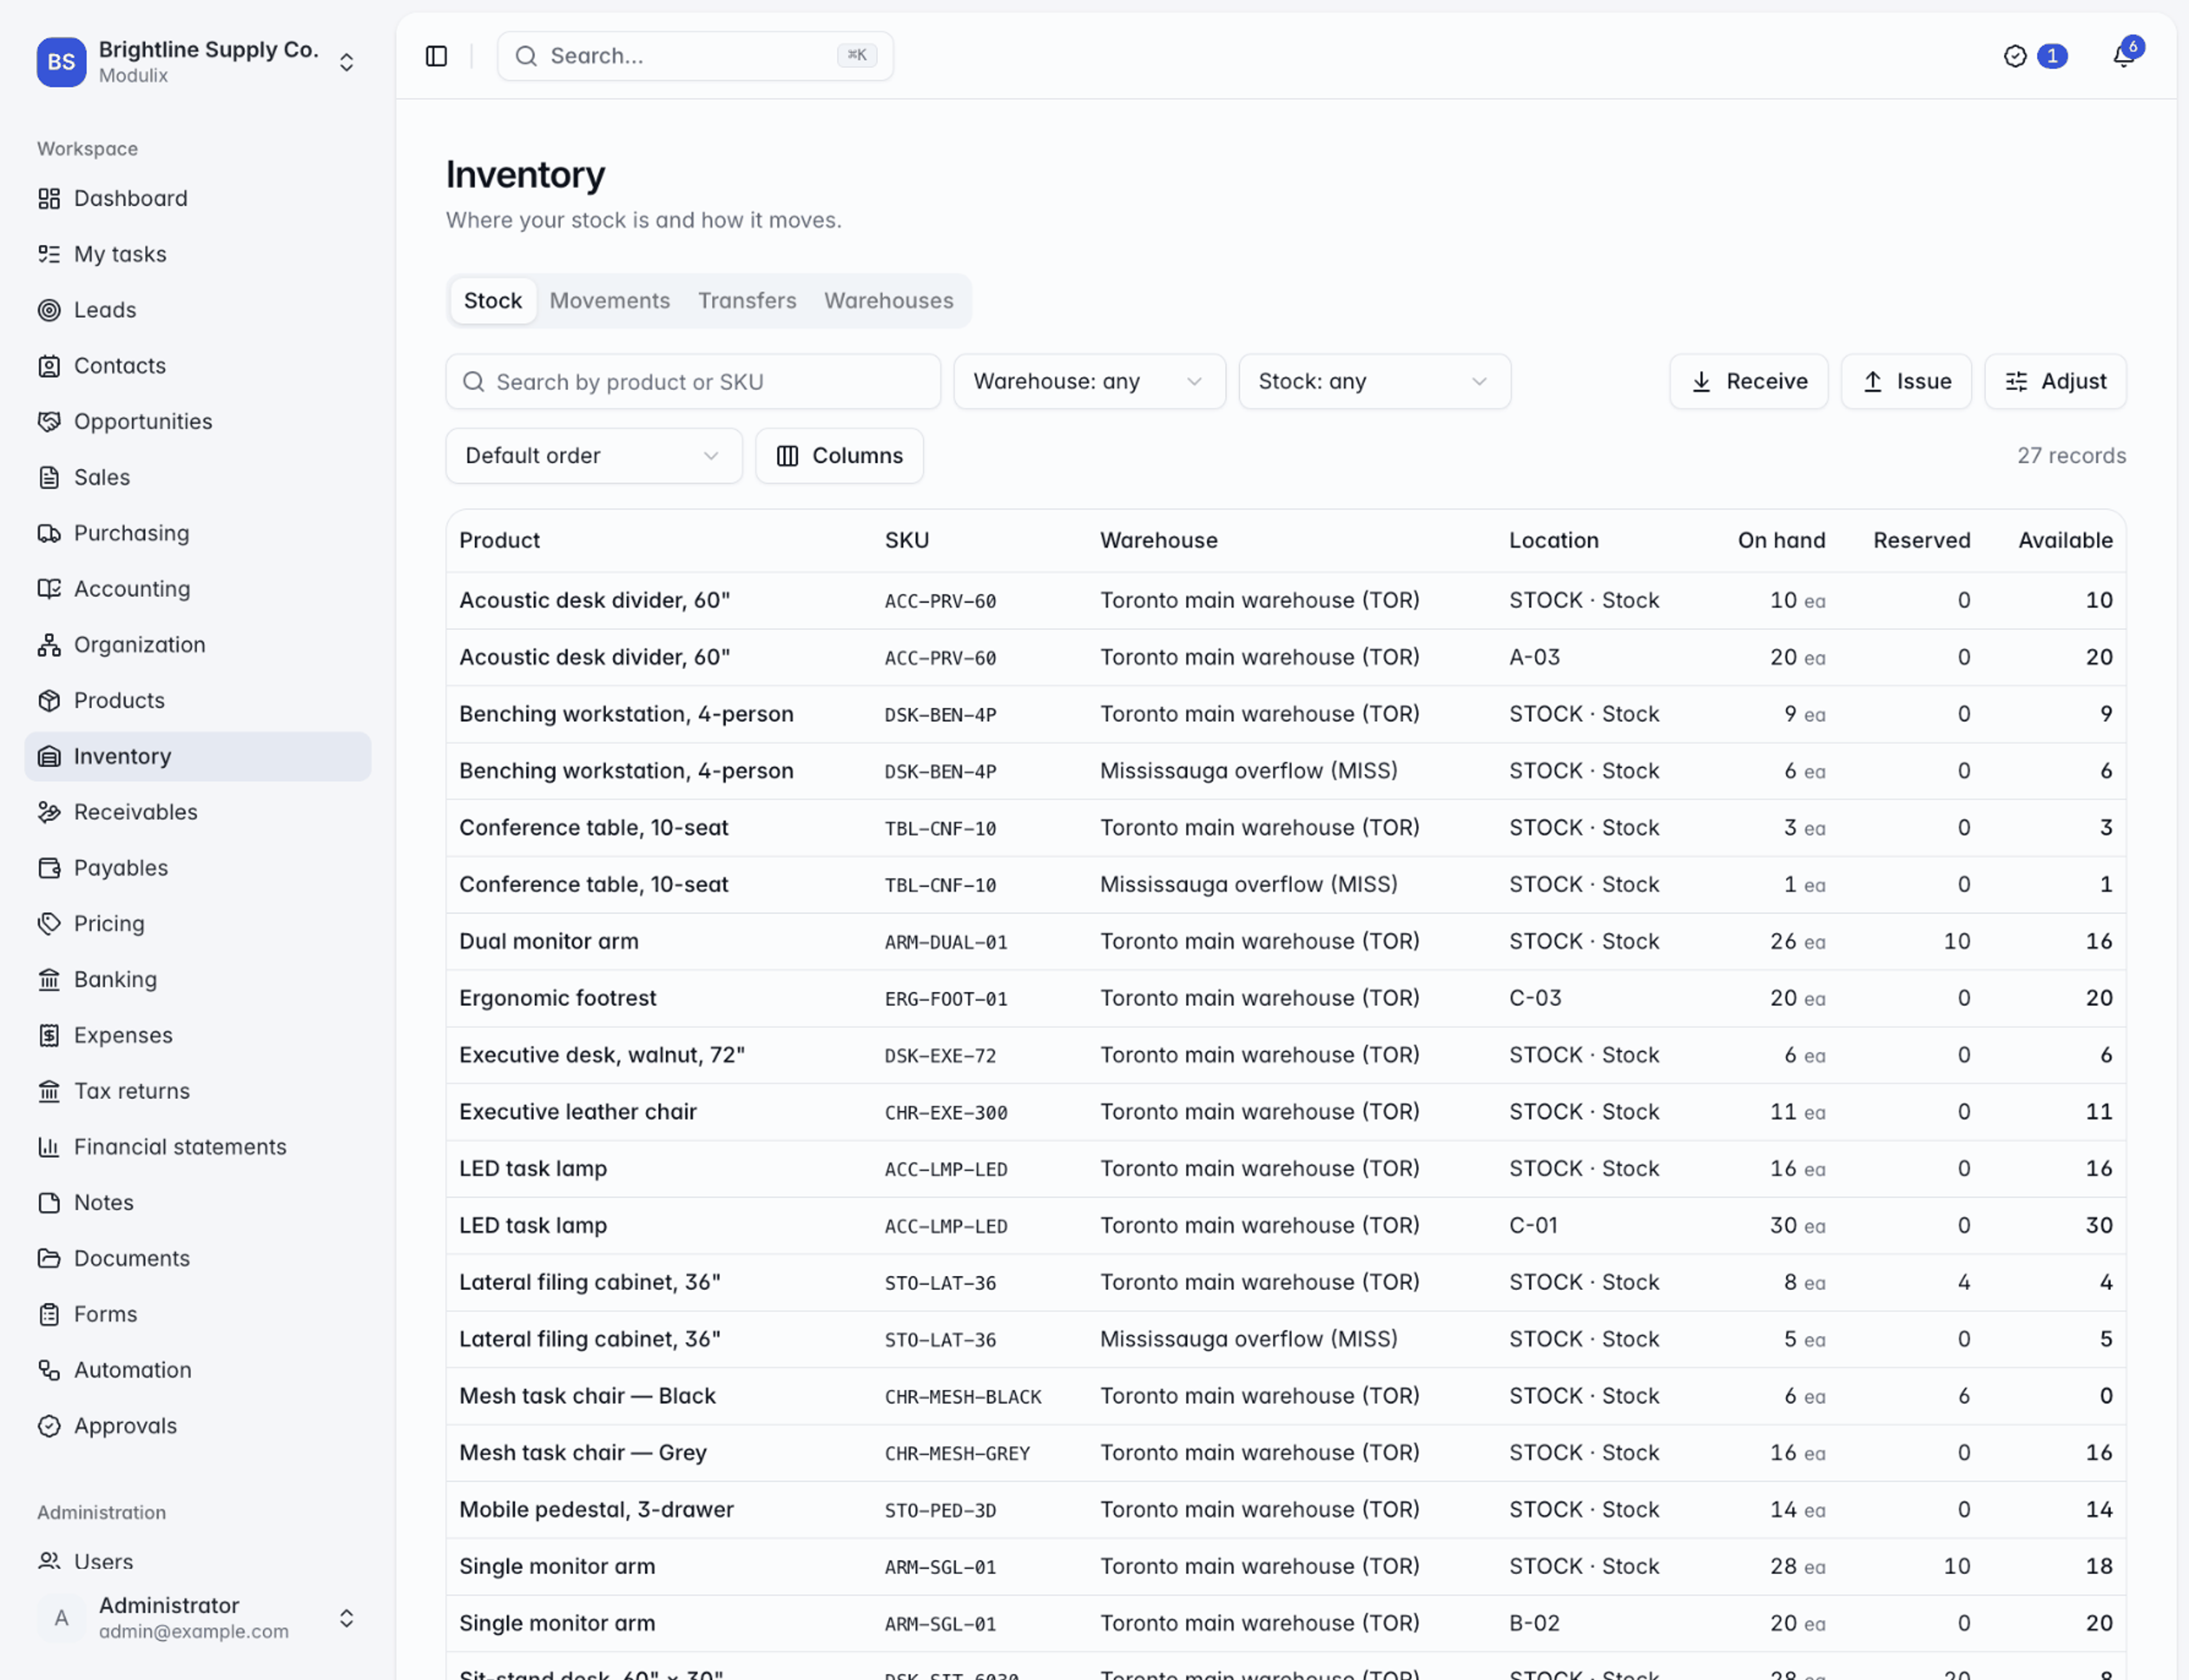Go to Purchasing
This screenshot has height=1680, width=2189.
(x=197, y=533)
